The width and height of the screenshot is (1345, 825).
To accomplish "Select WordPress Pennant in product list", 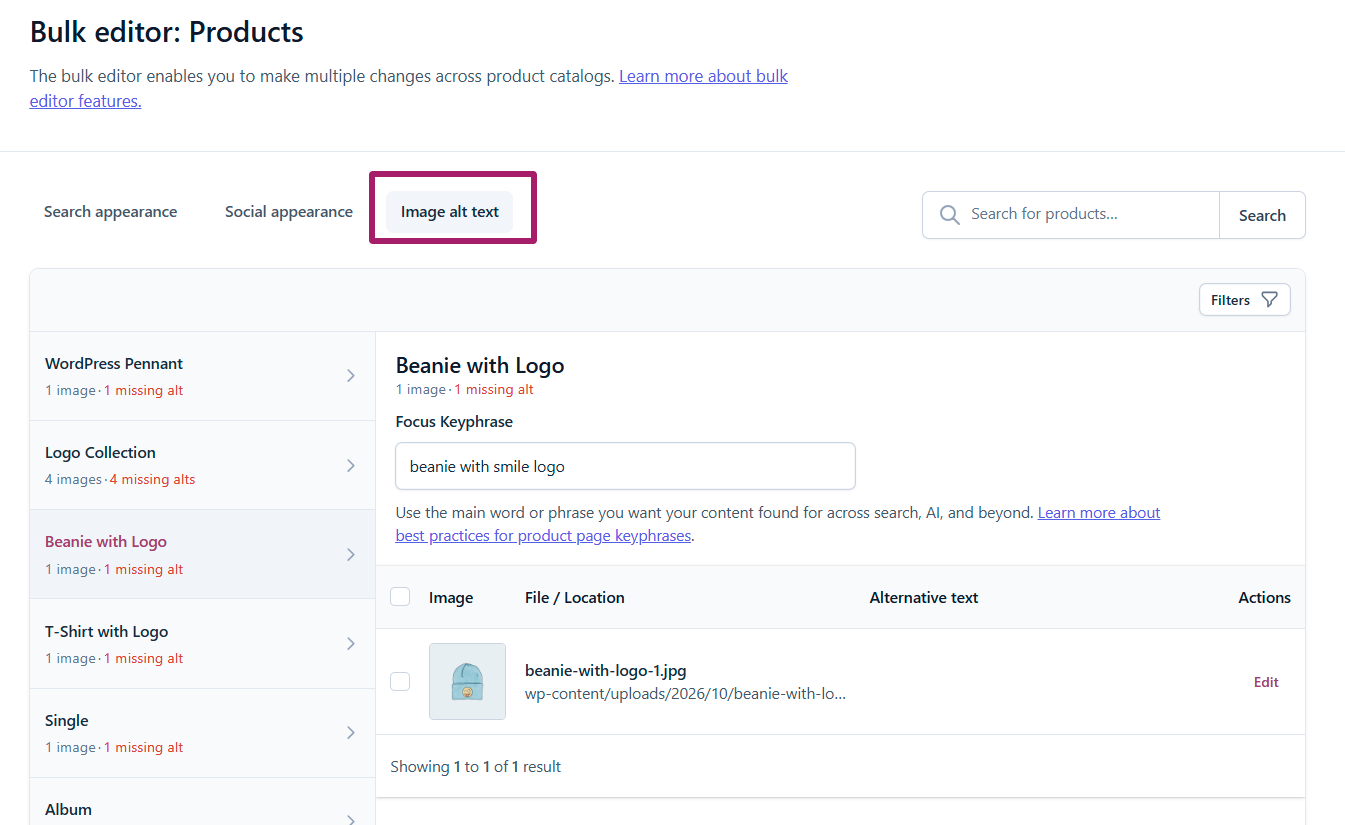I will (x=202, y=376).
